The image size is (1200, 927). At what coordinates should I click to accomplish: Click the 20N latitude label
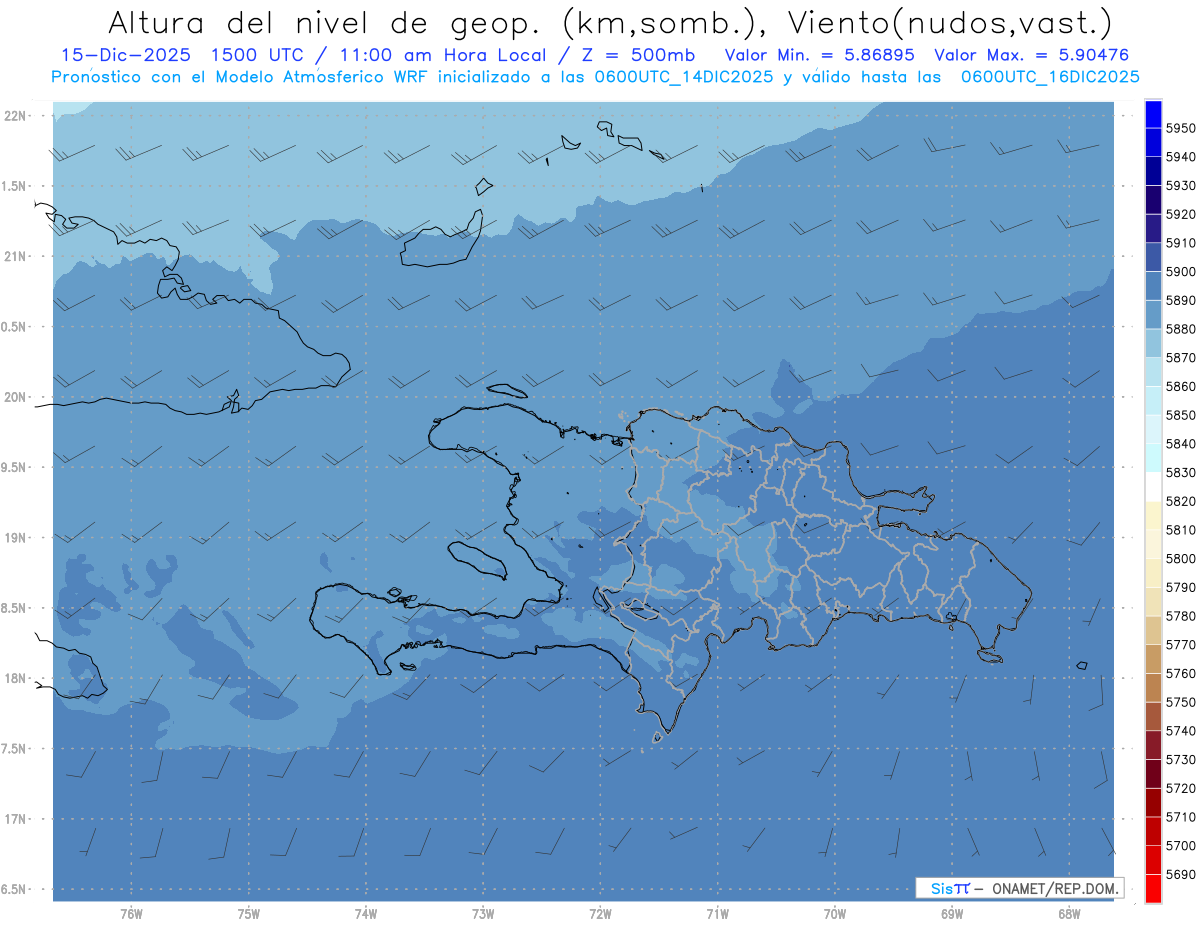pos(14,397)
